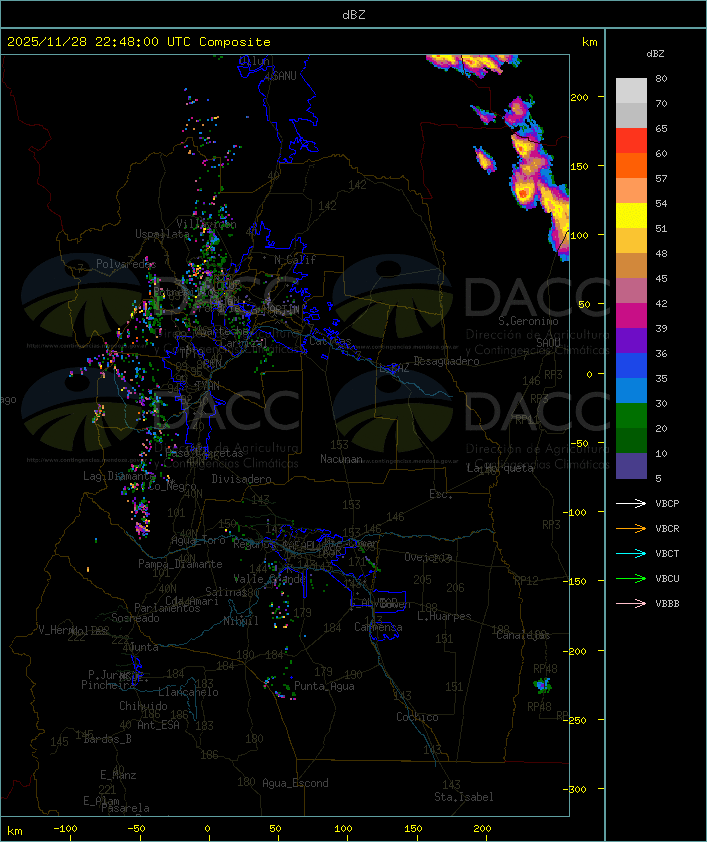Click the timestamp 2025/11/28 22:48:00 UTC Composite
This screenshot has width=707, height=842.
click(x=139, y=42)
